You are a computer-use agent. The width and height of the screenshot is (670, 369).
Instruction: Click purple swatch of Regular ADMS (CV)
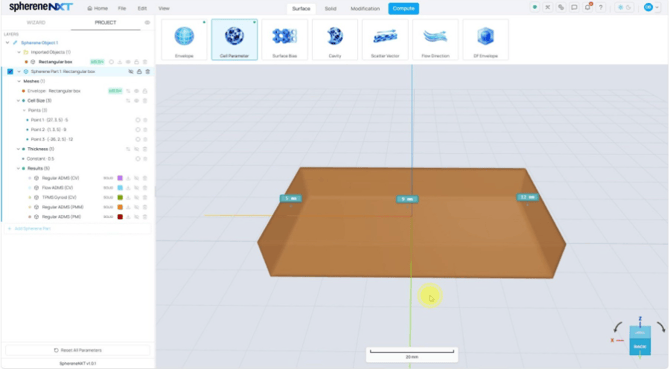tap(120, 178)
